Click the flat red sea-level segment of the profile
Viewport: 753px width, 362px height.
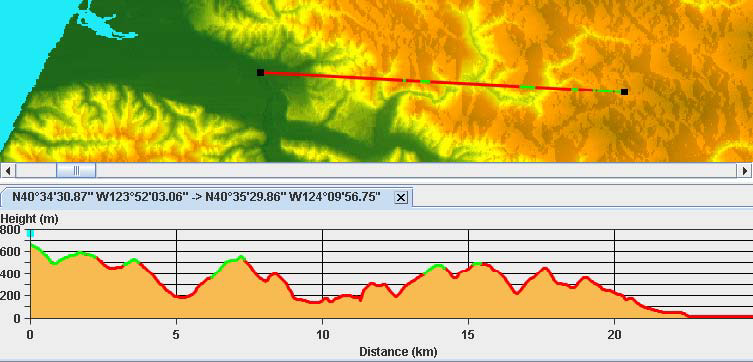720,316
